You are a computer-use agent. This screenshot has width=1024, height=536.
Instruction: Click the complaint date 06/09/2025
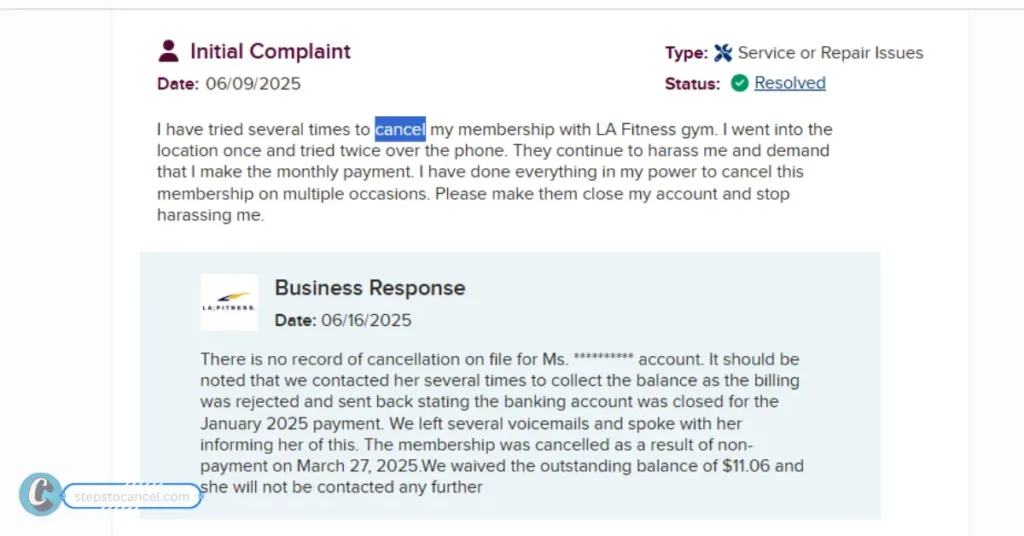click(x=253, y=84)
